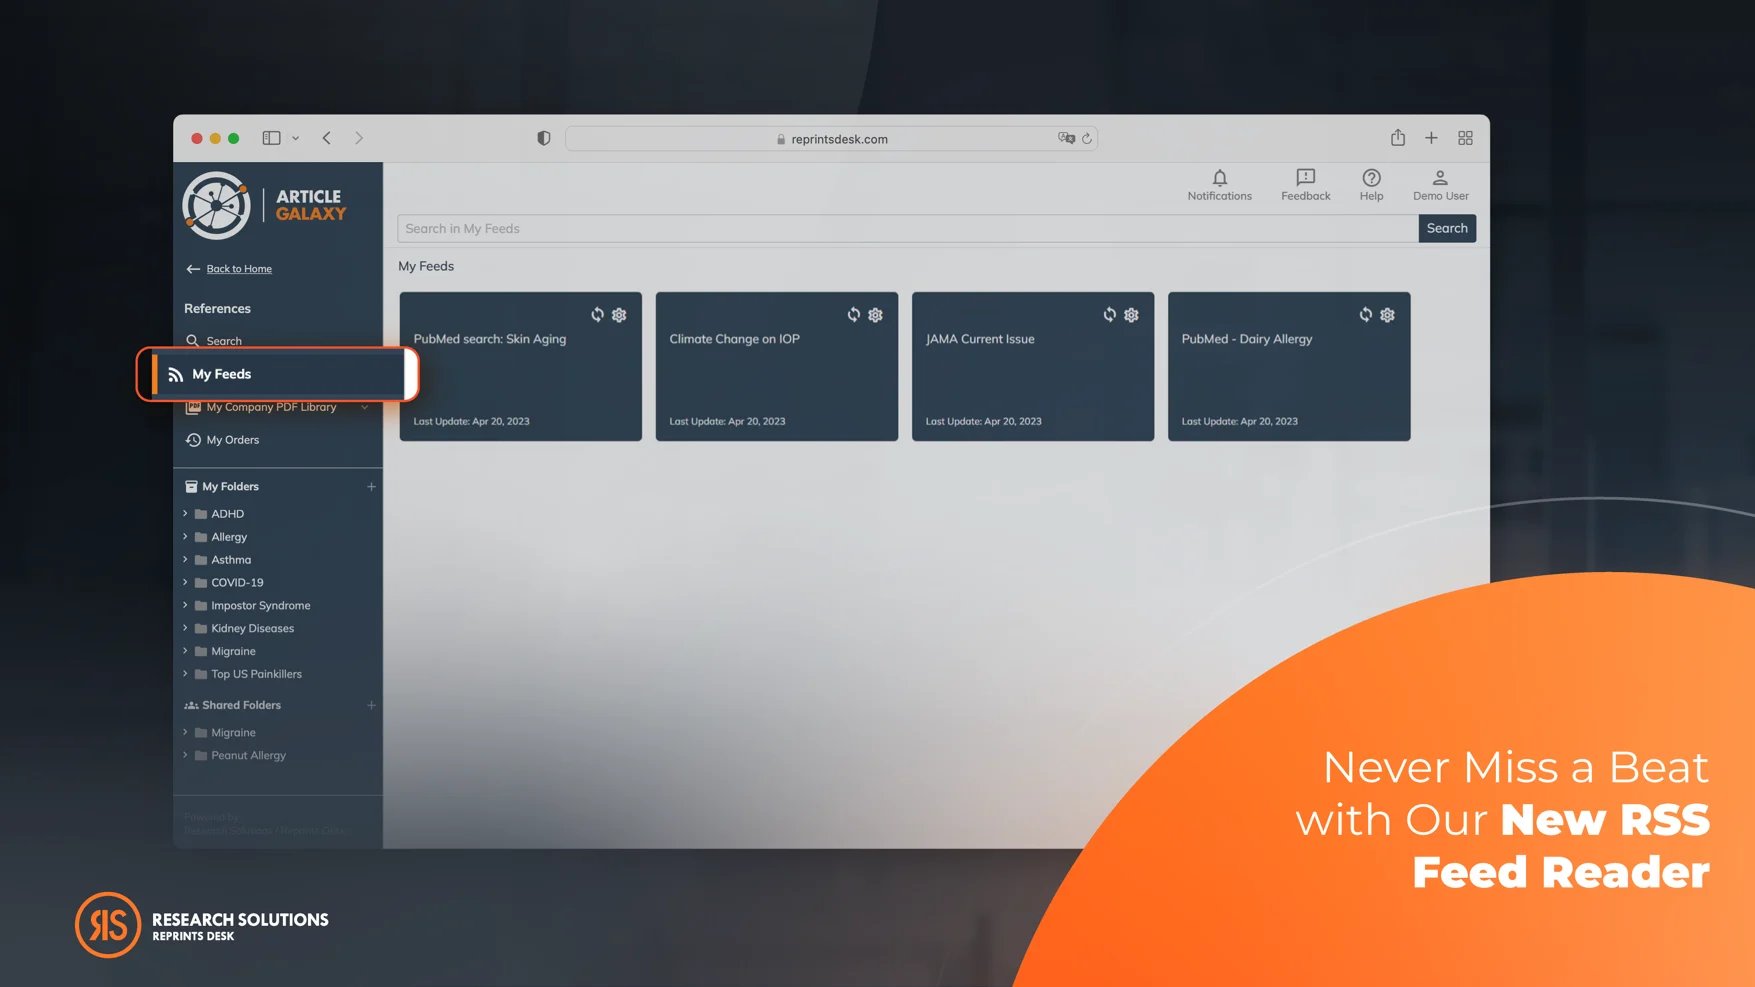
Task: Add a new shared folder with plus icon
Action: point(371,705)
